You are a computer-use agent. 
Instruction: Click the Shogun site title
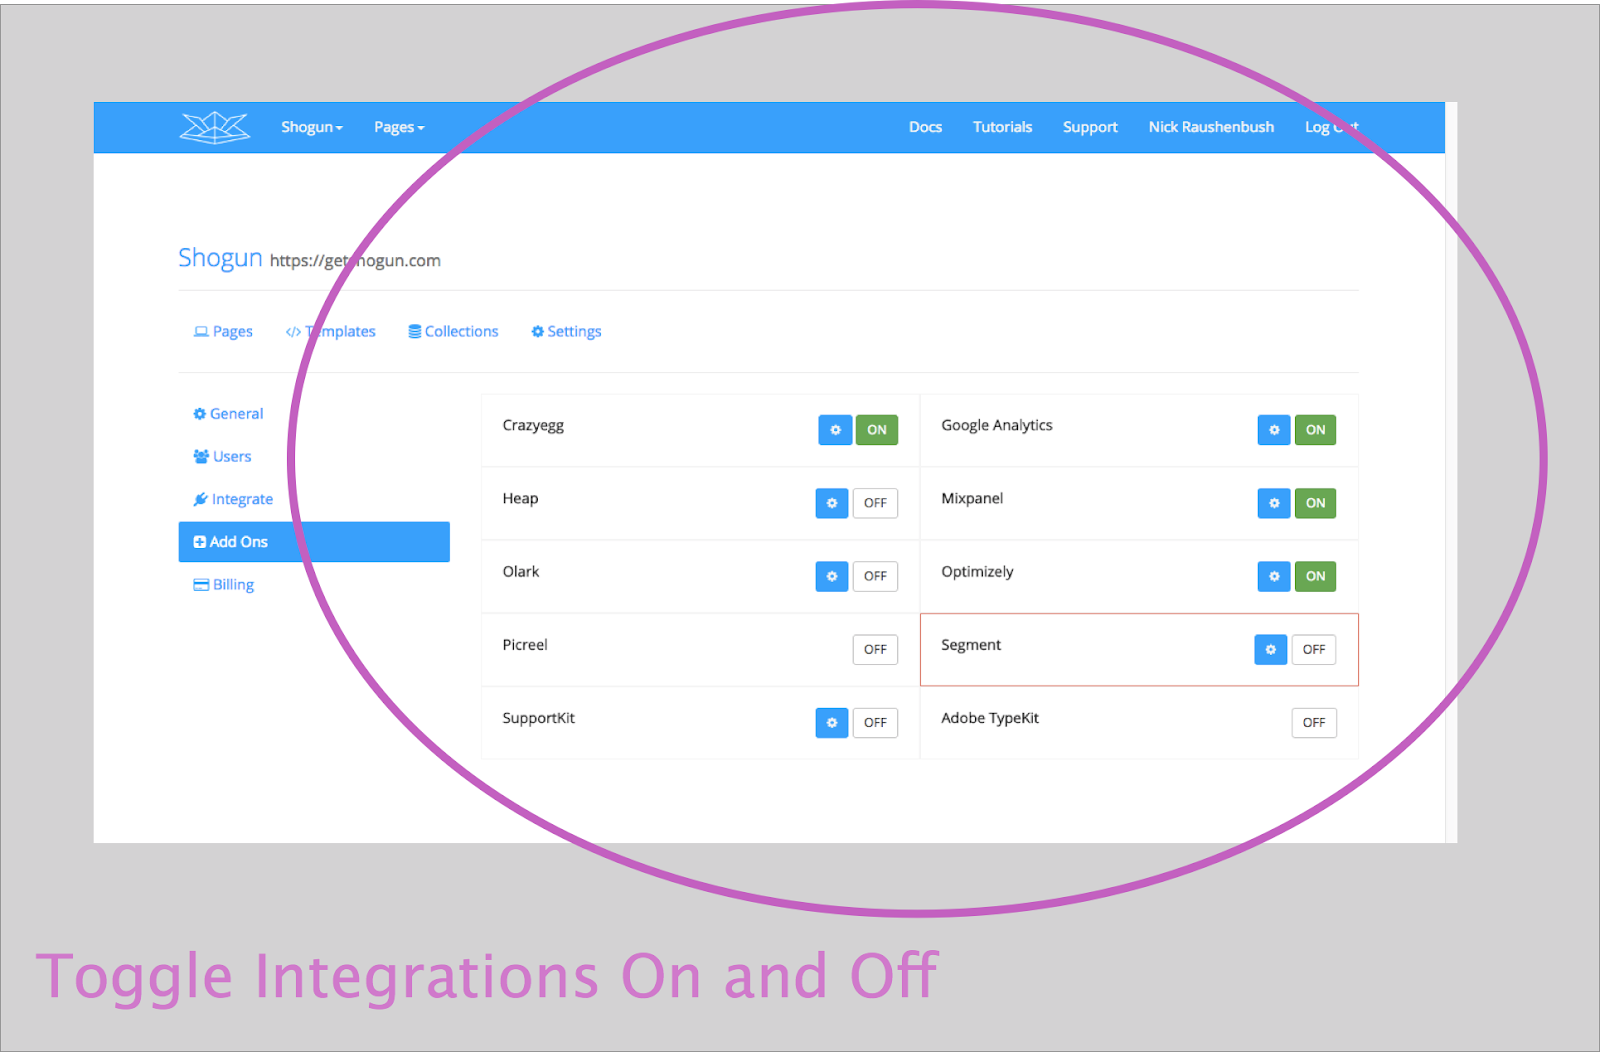[220, 258]
